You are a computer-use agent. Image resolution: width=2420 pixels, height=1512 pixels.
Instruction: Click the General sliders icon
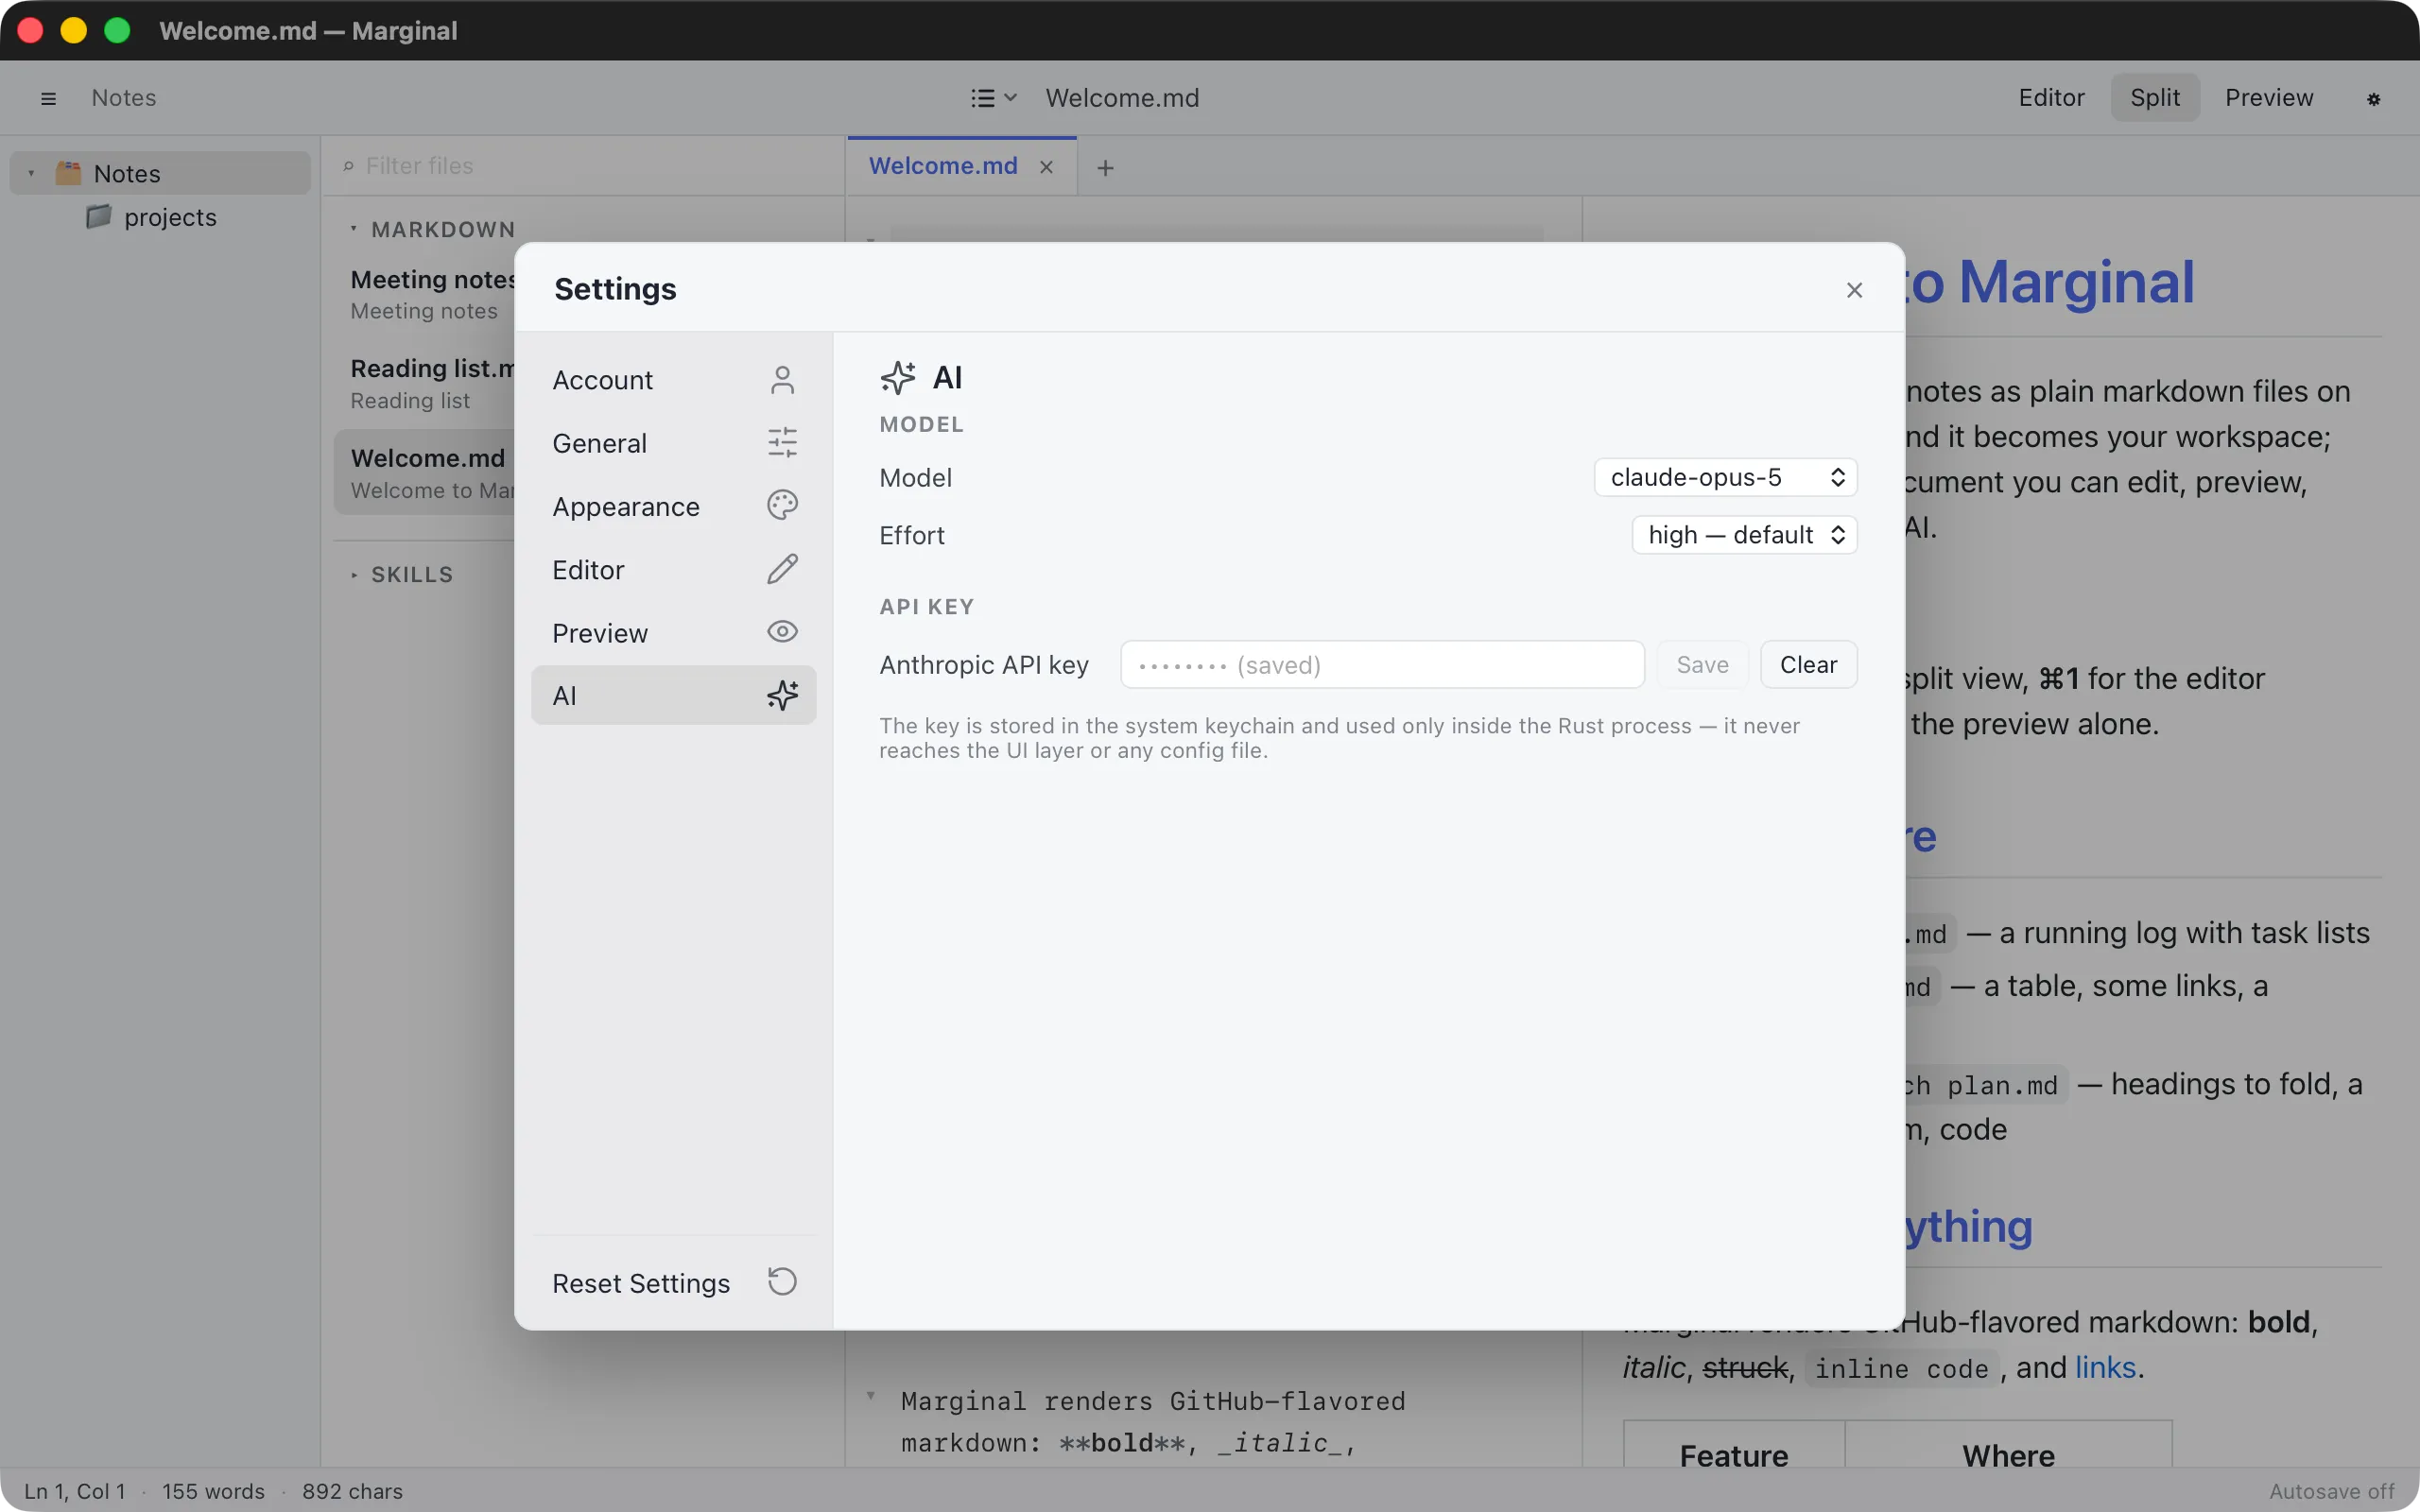coord(782,443)
